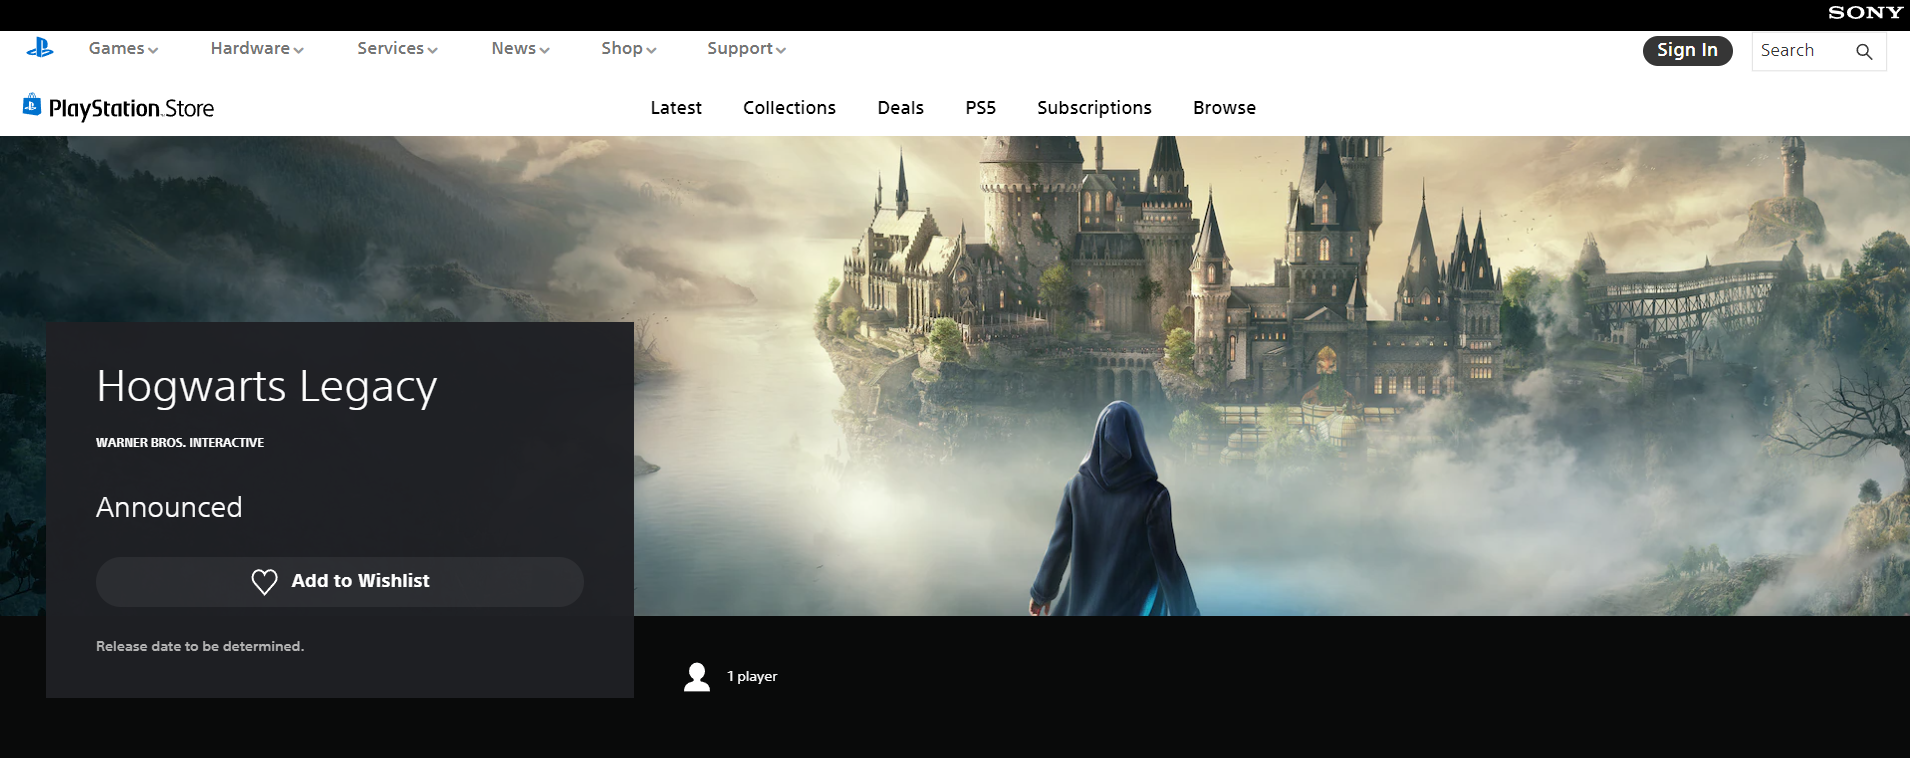
Task: Expand the Shop dropdown menu
Action: pos(628,48)
